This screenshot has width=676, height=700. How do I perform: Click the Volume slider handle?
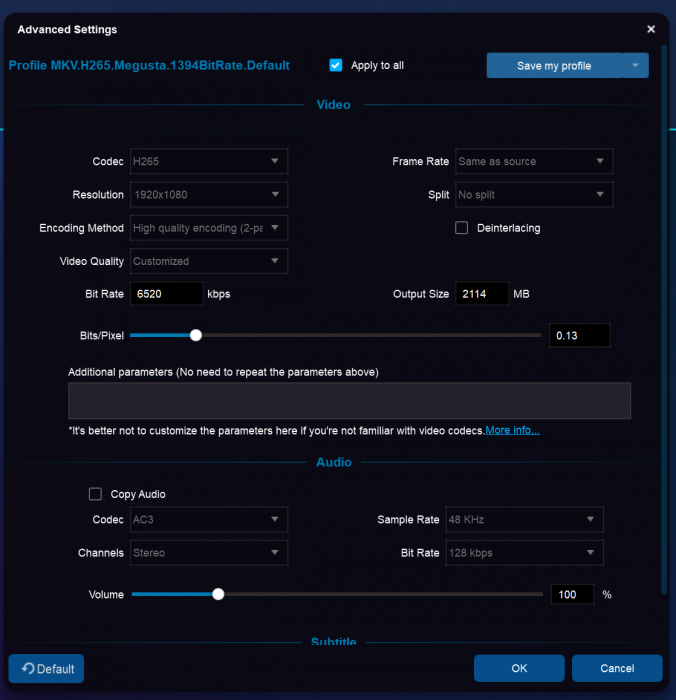pyautogui.click(x=218, y=594)
